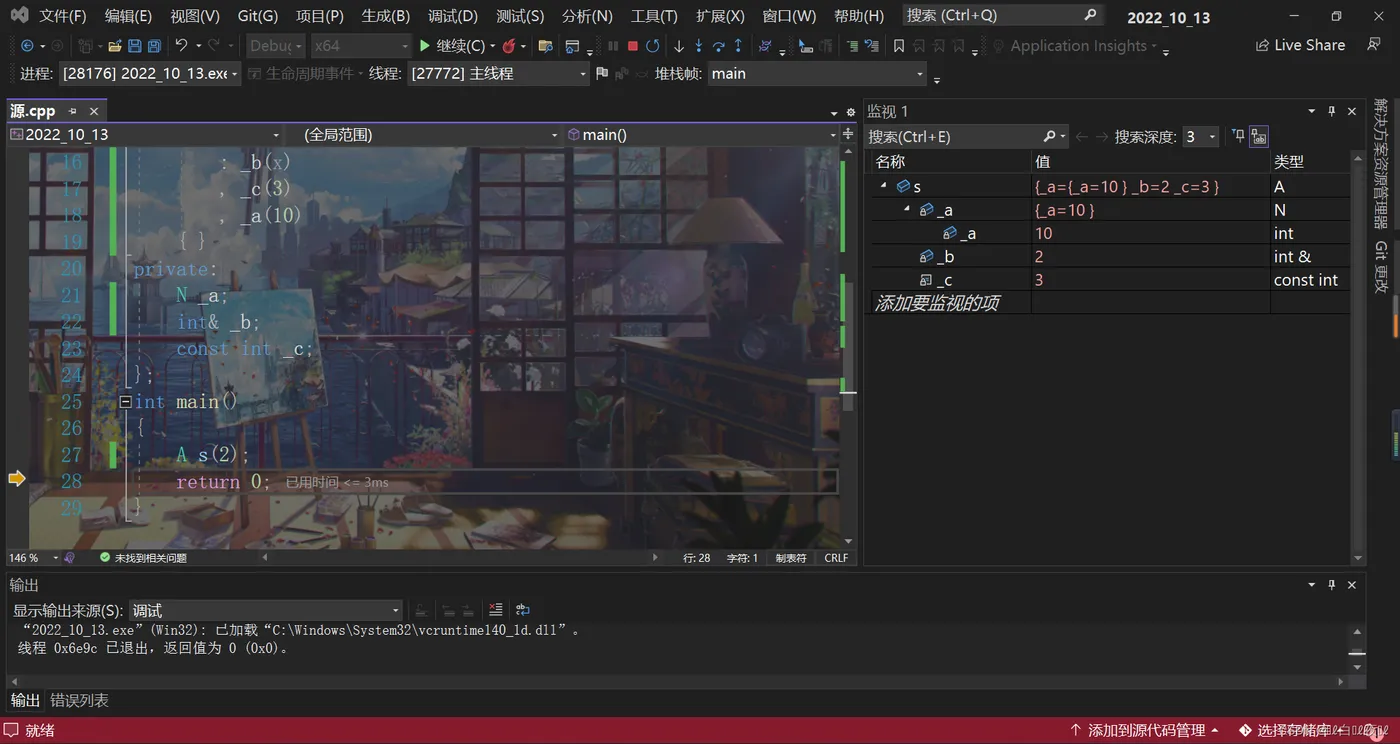Open the 扩展(X) extensions menu
This screenshot has width=1400, height=744.
pos(720,16)
